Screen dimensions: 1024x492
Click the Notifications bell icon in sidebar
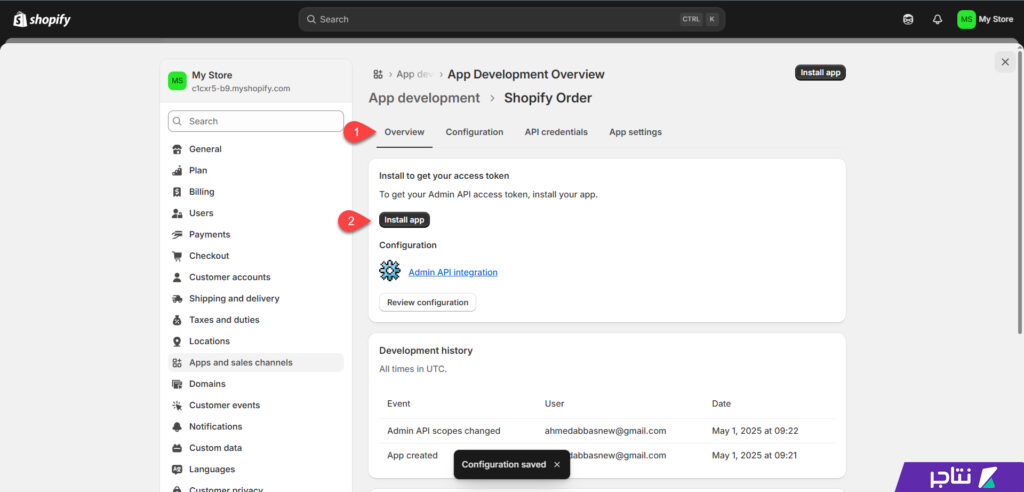pyautogui.click(x=177, y=427)
